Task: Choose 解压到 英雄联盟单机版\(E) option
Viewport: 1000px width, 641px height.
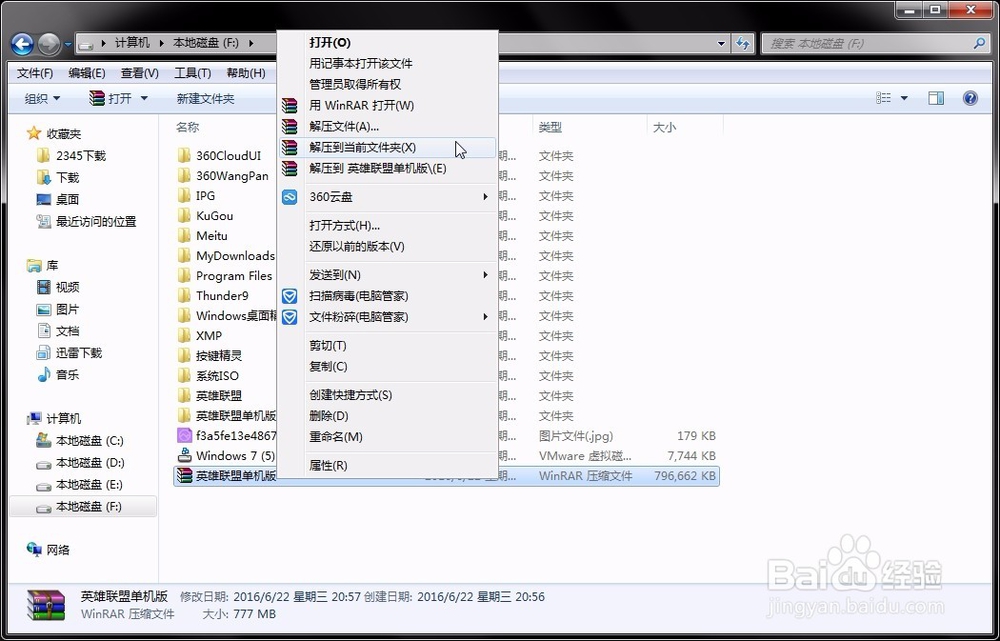Action: (388, 168)
